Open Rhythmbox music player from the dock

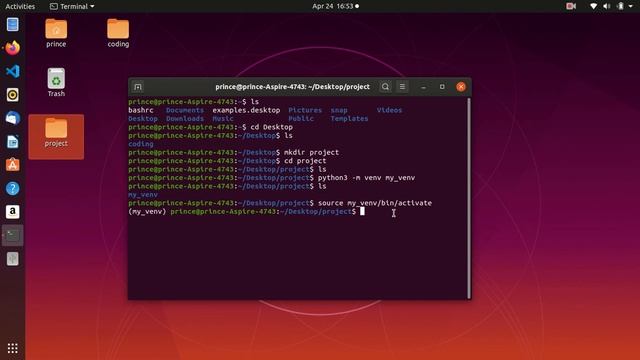(x=13, y=95)
